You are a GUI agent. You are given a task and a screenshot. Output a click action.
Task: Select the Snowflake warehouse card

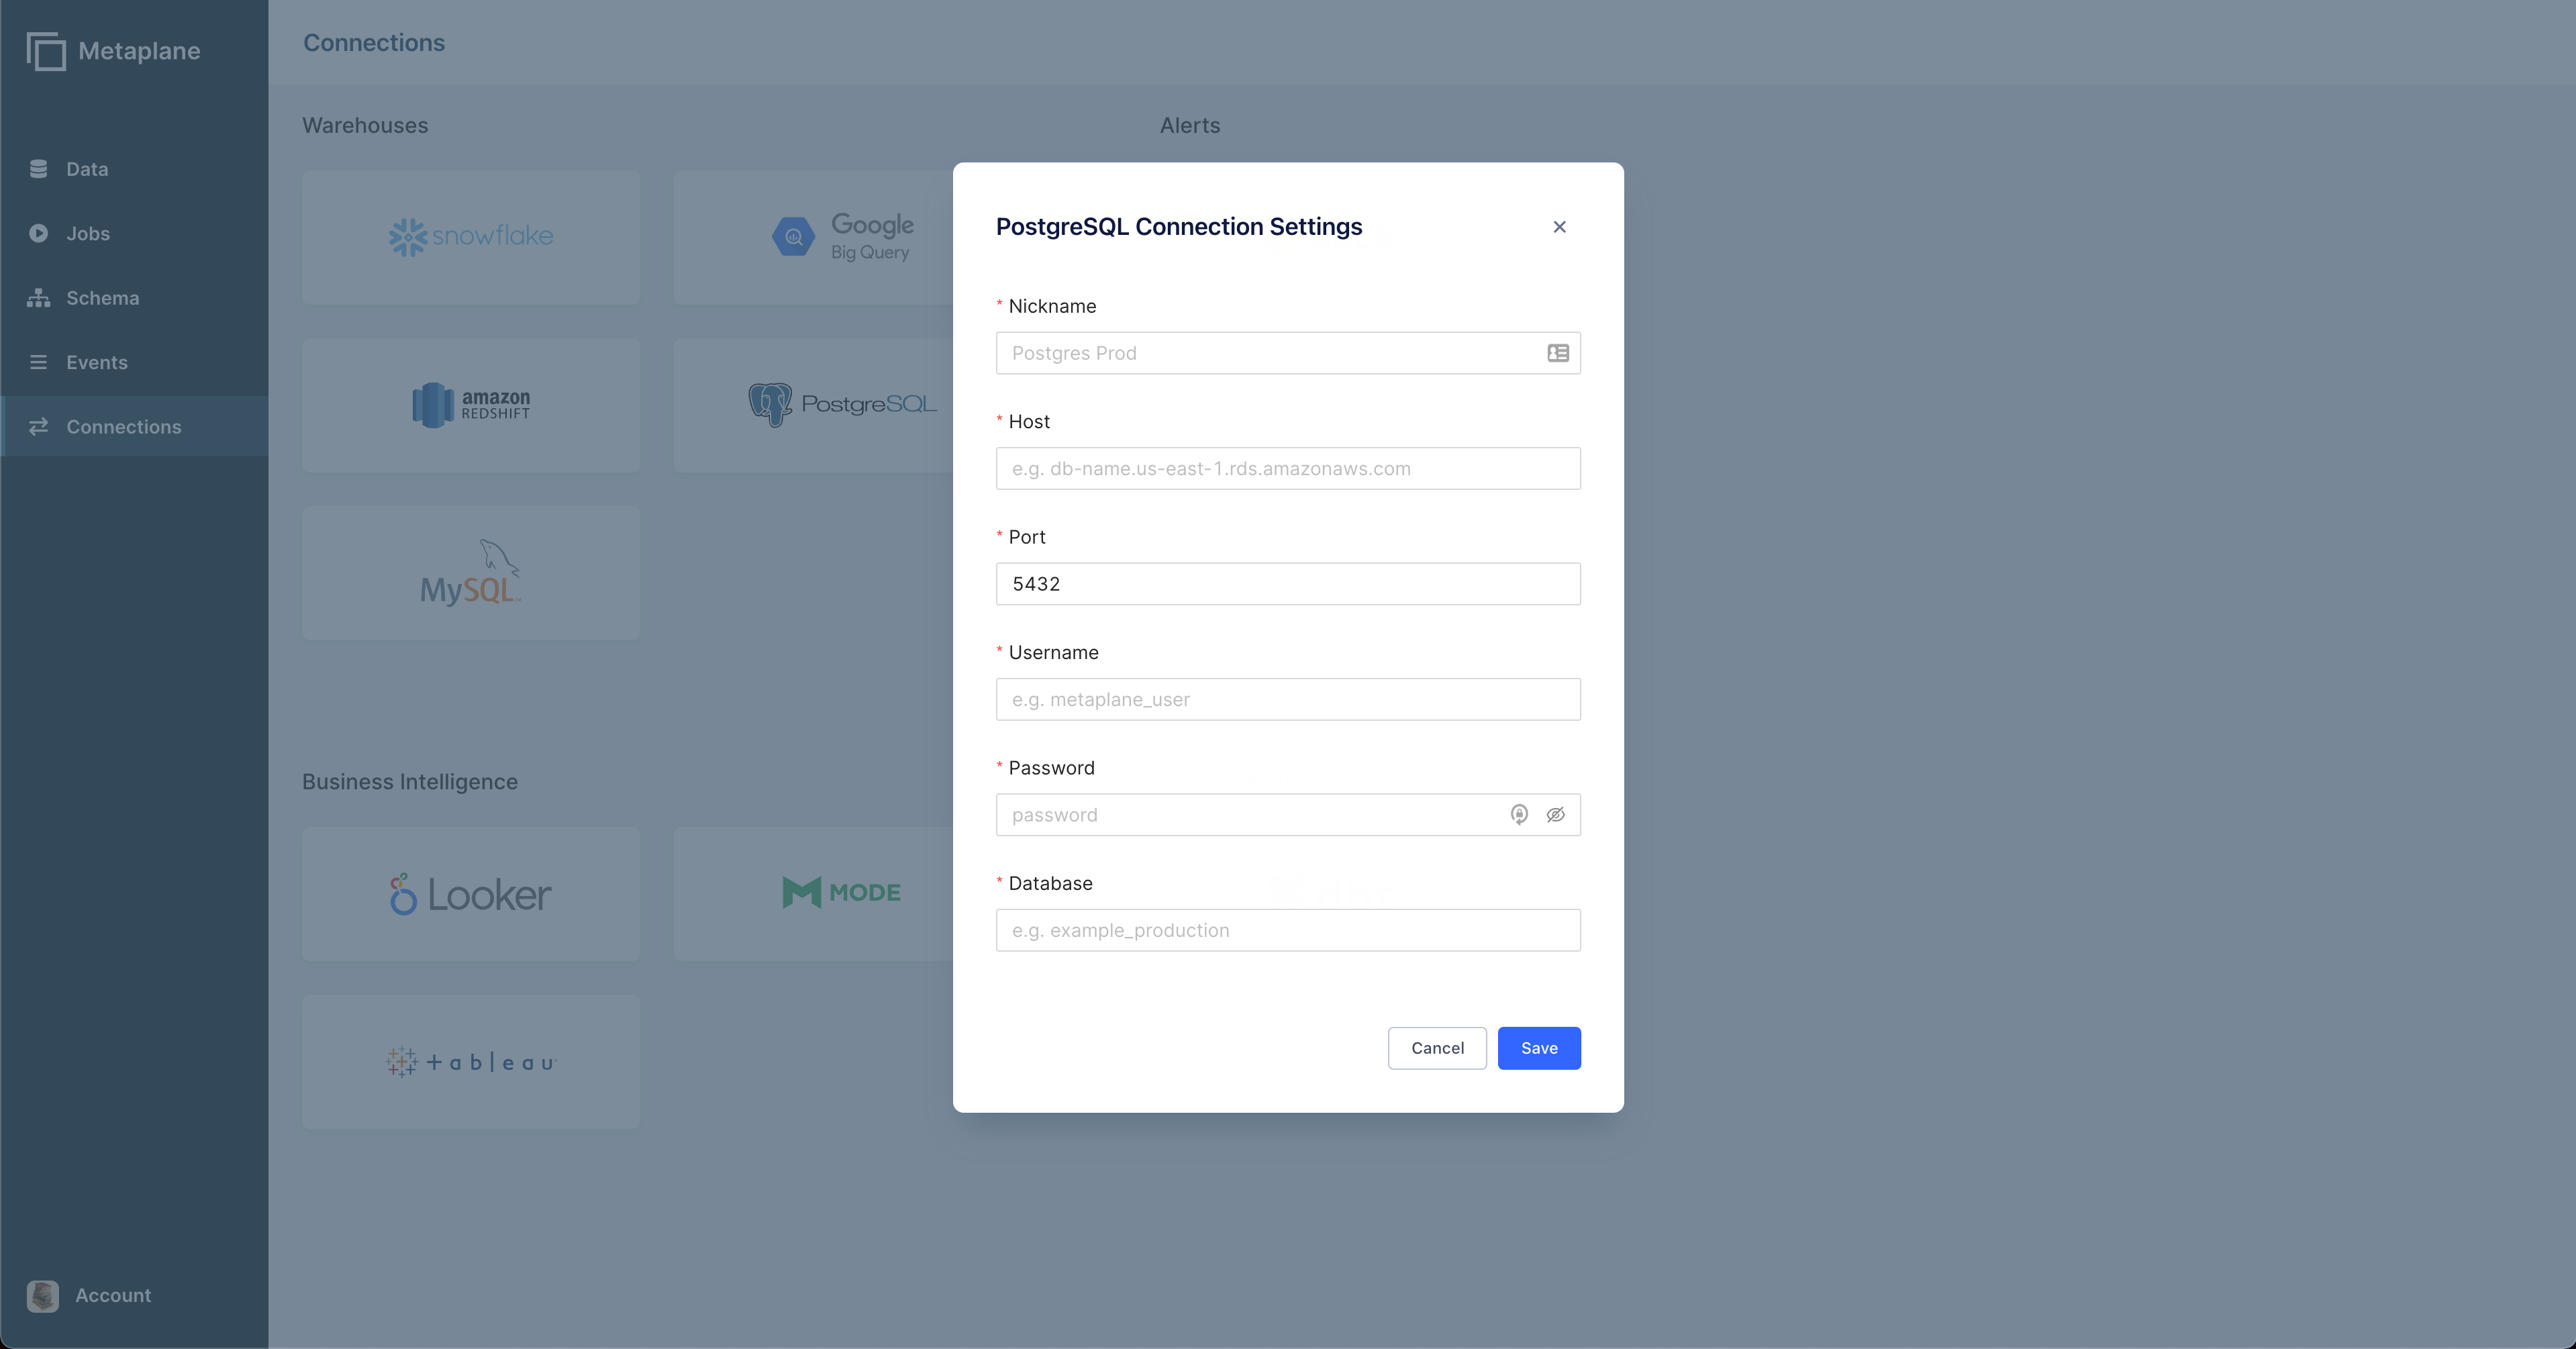471,237
